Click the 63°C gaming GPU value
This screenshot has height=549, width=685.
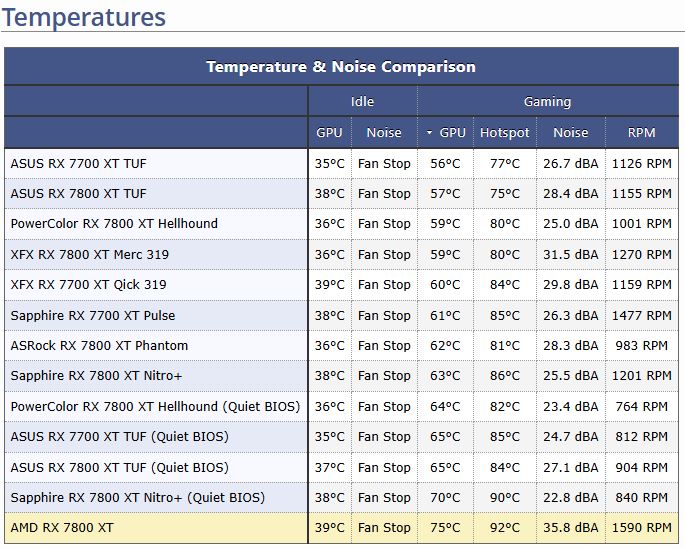pyautogui.click(x=445, y=376)
